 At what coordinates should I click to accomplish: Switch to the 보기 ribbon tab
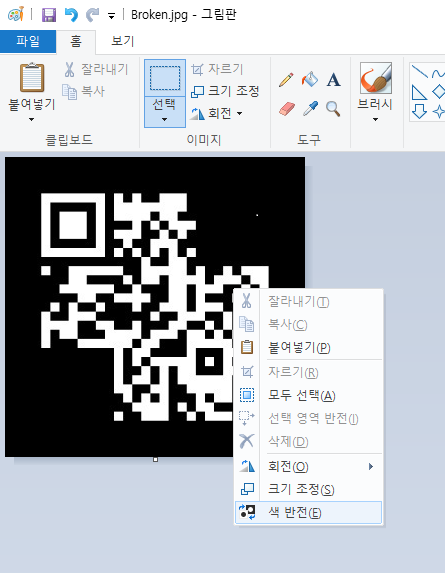[123, 41]
